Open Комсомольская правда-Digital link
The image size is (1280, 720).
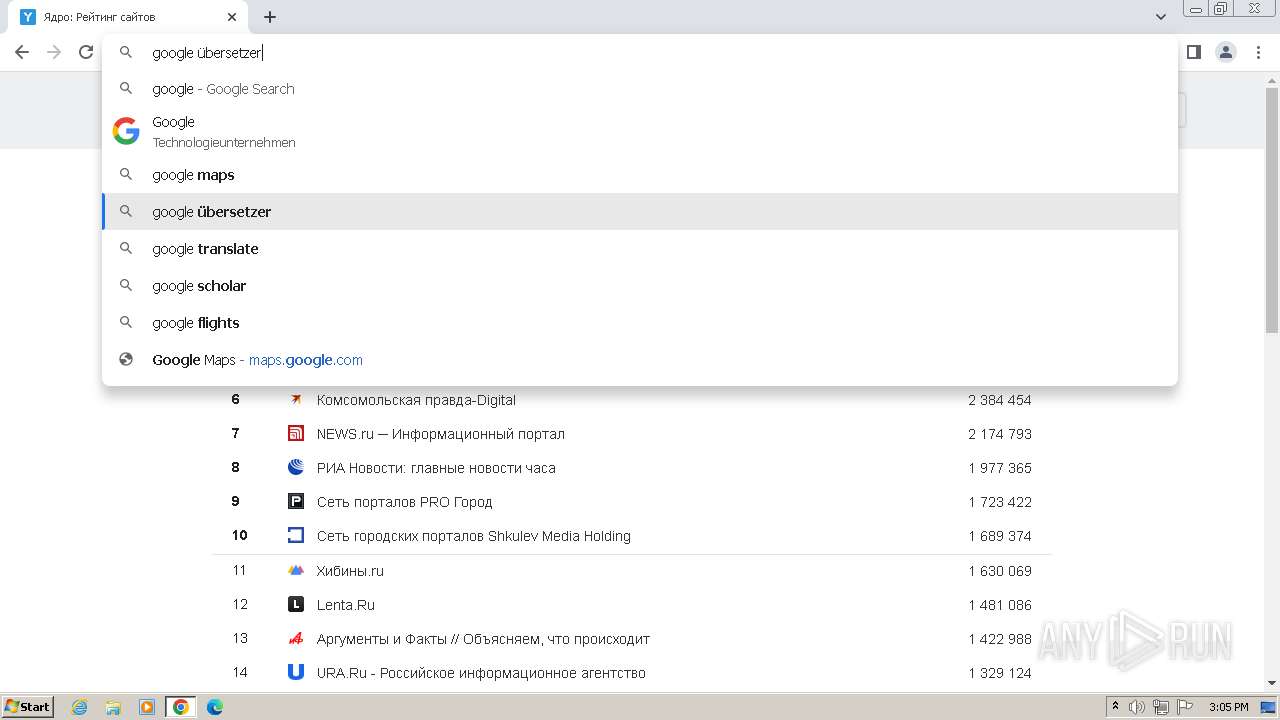(x=416, y=400)
